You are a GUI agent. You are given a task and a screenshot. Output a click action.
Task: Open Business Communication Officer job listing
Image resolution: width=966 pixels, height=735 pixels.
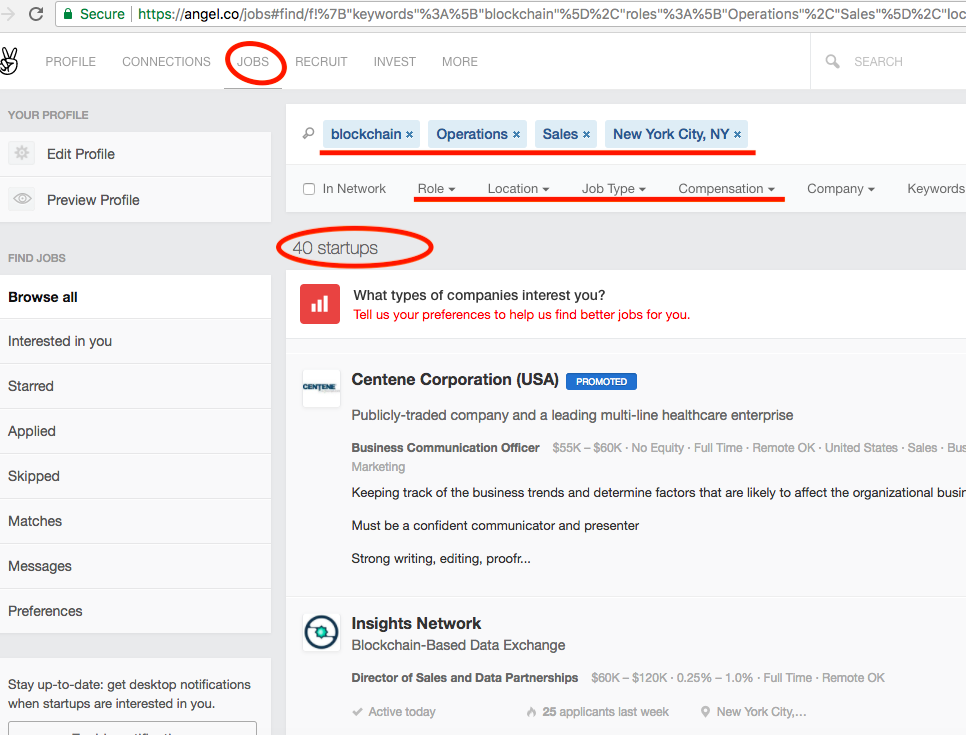coord(445,448)
